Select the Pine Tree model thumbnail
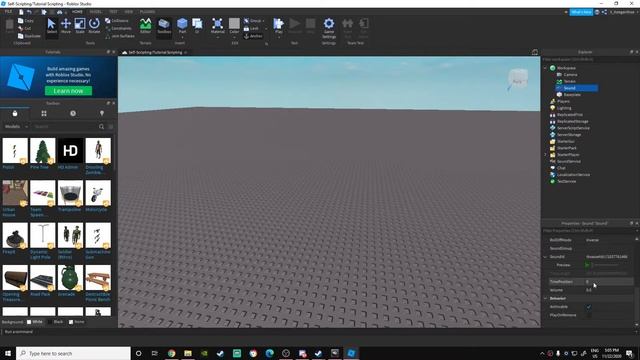This screenshot has height=360, width=640. [42, 151]
